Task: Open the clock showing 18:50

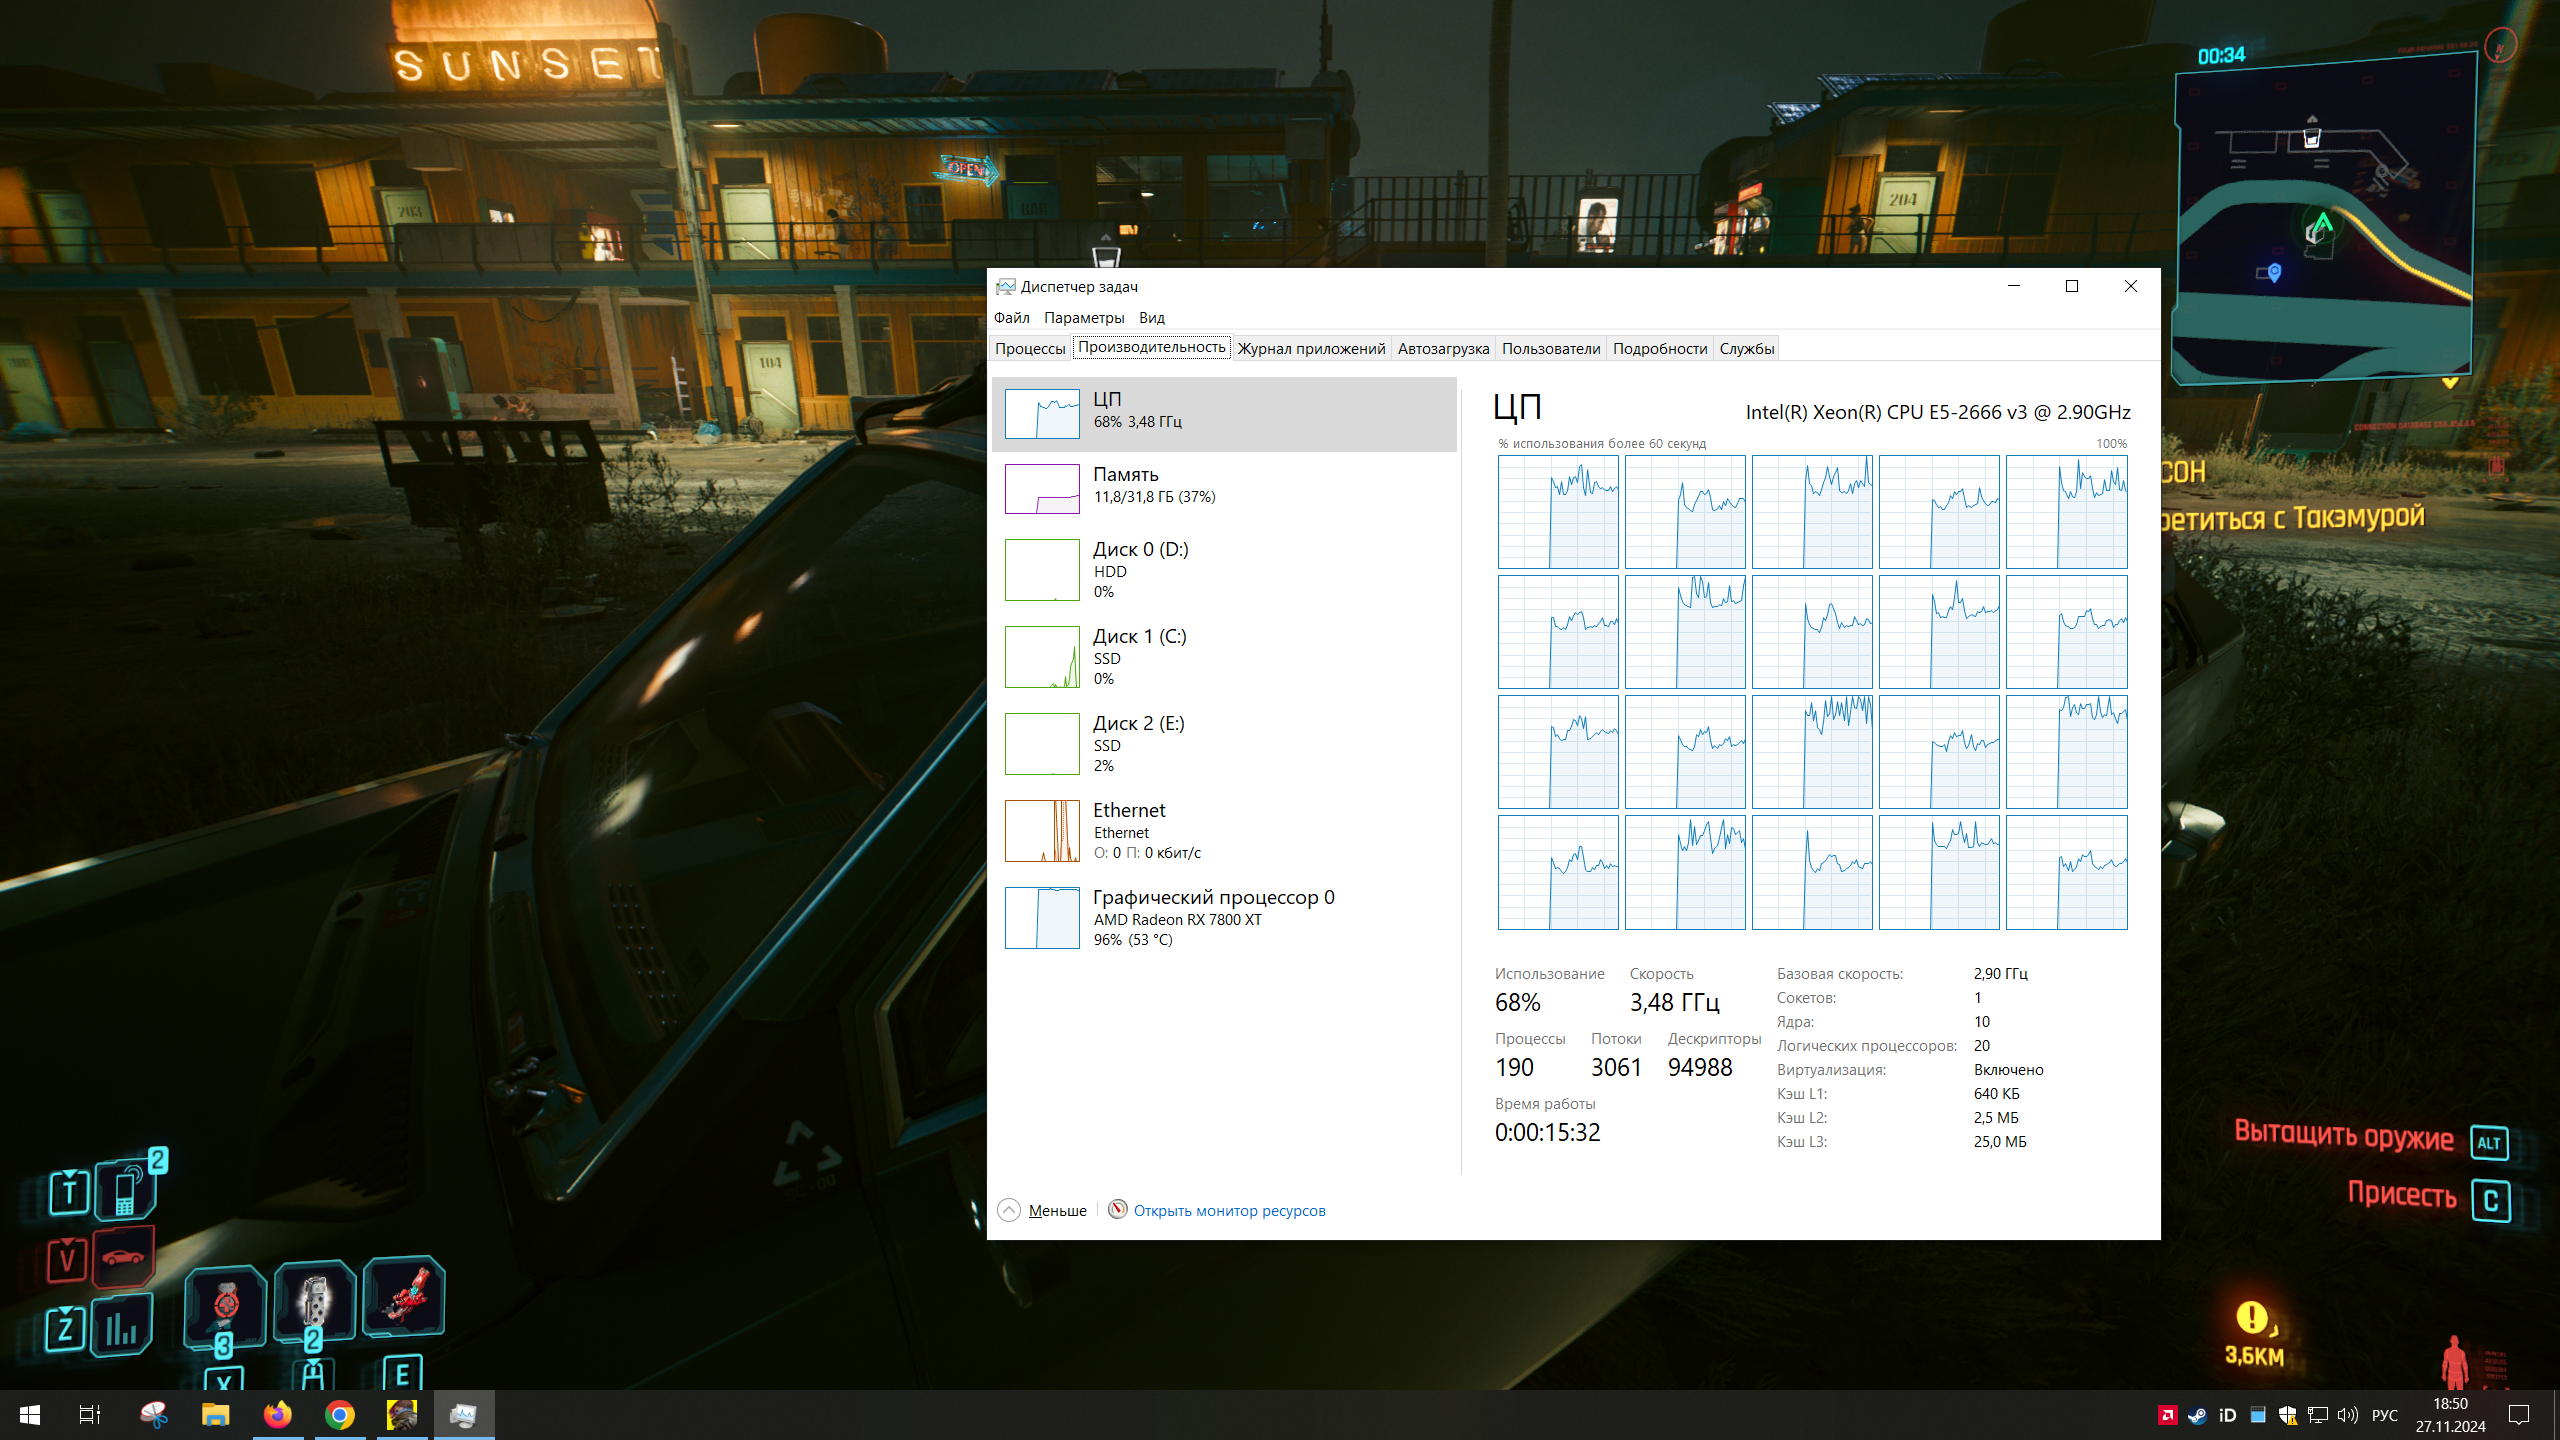Action: (x=2450, y=1415)
